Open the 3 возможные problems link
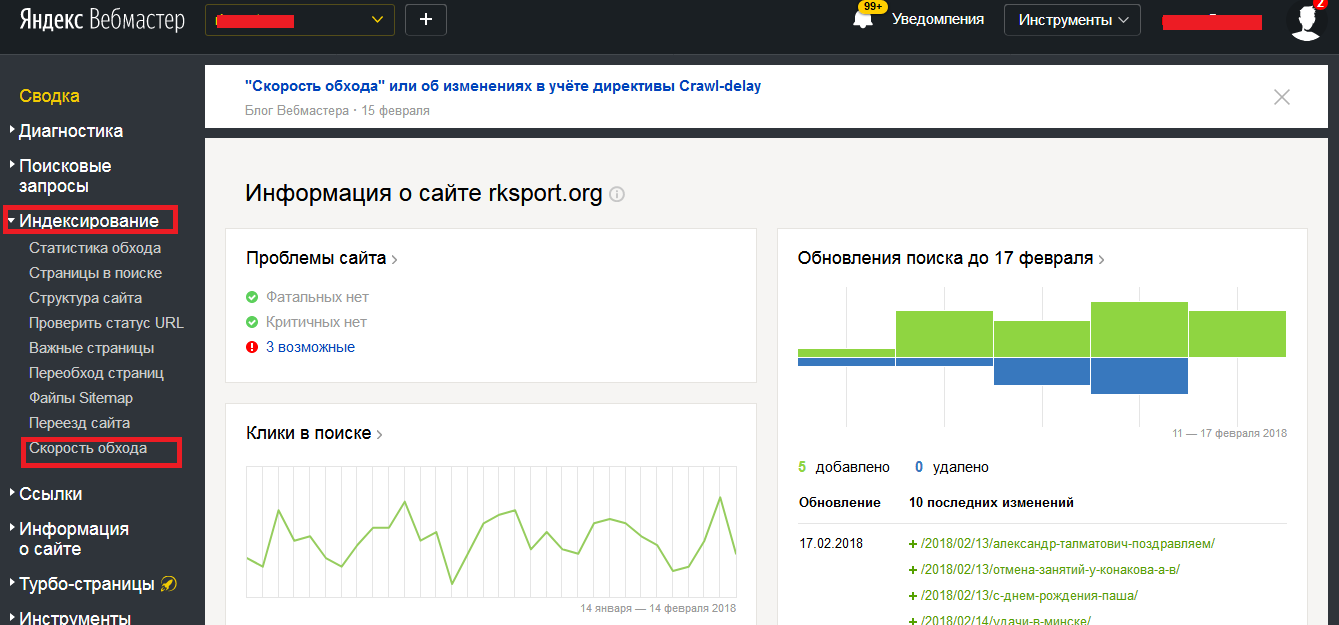The width and height of the screenshot is (1339, 625). 310,347
